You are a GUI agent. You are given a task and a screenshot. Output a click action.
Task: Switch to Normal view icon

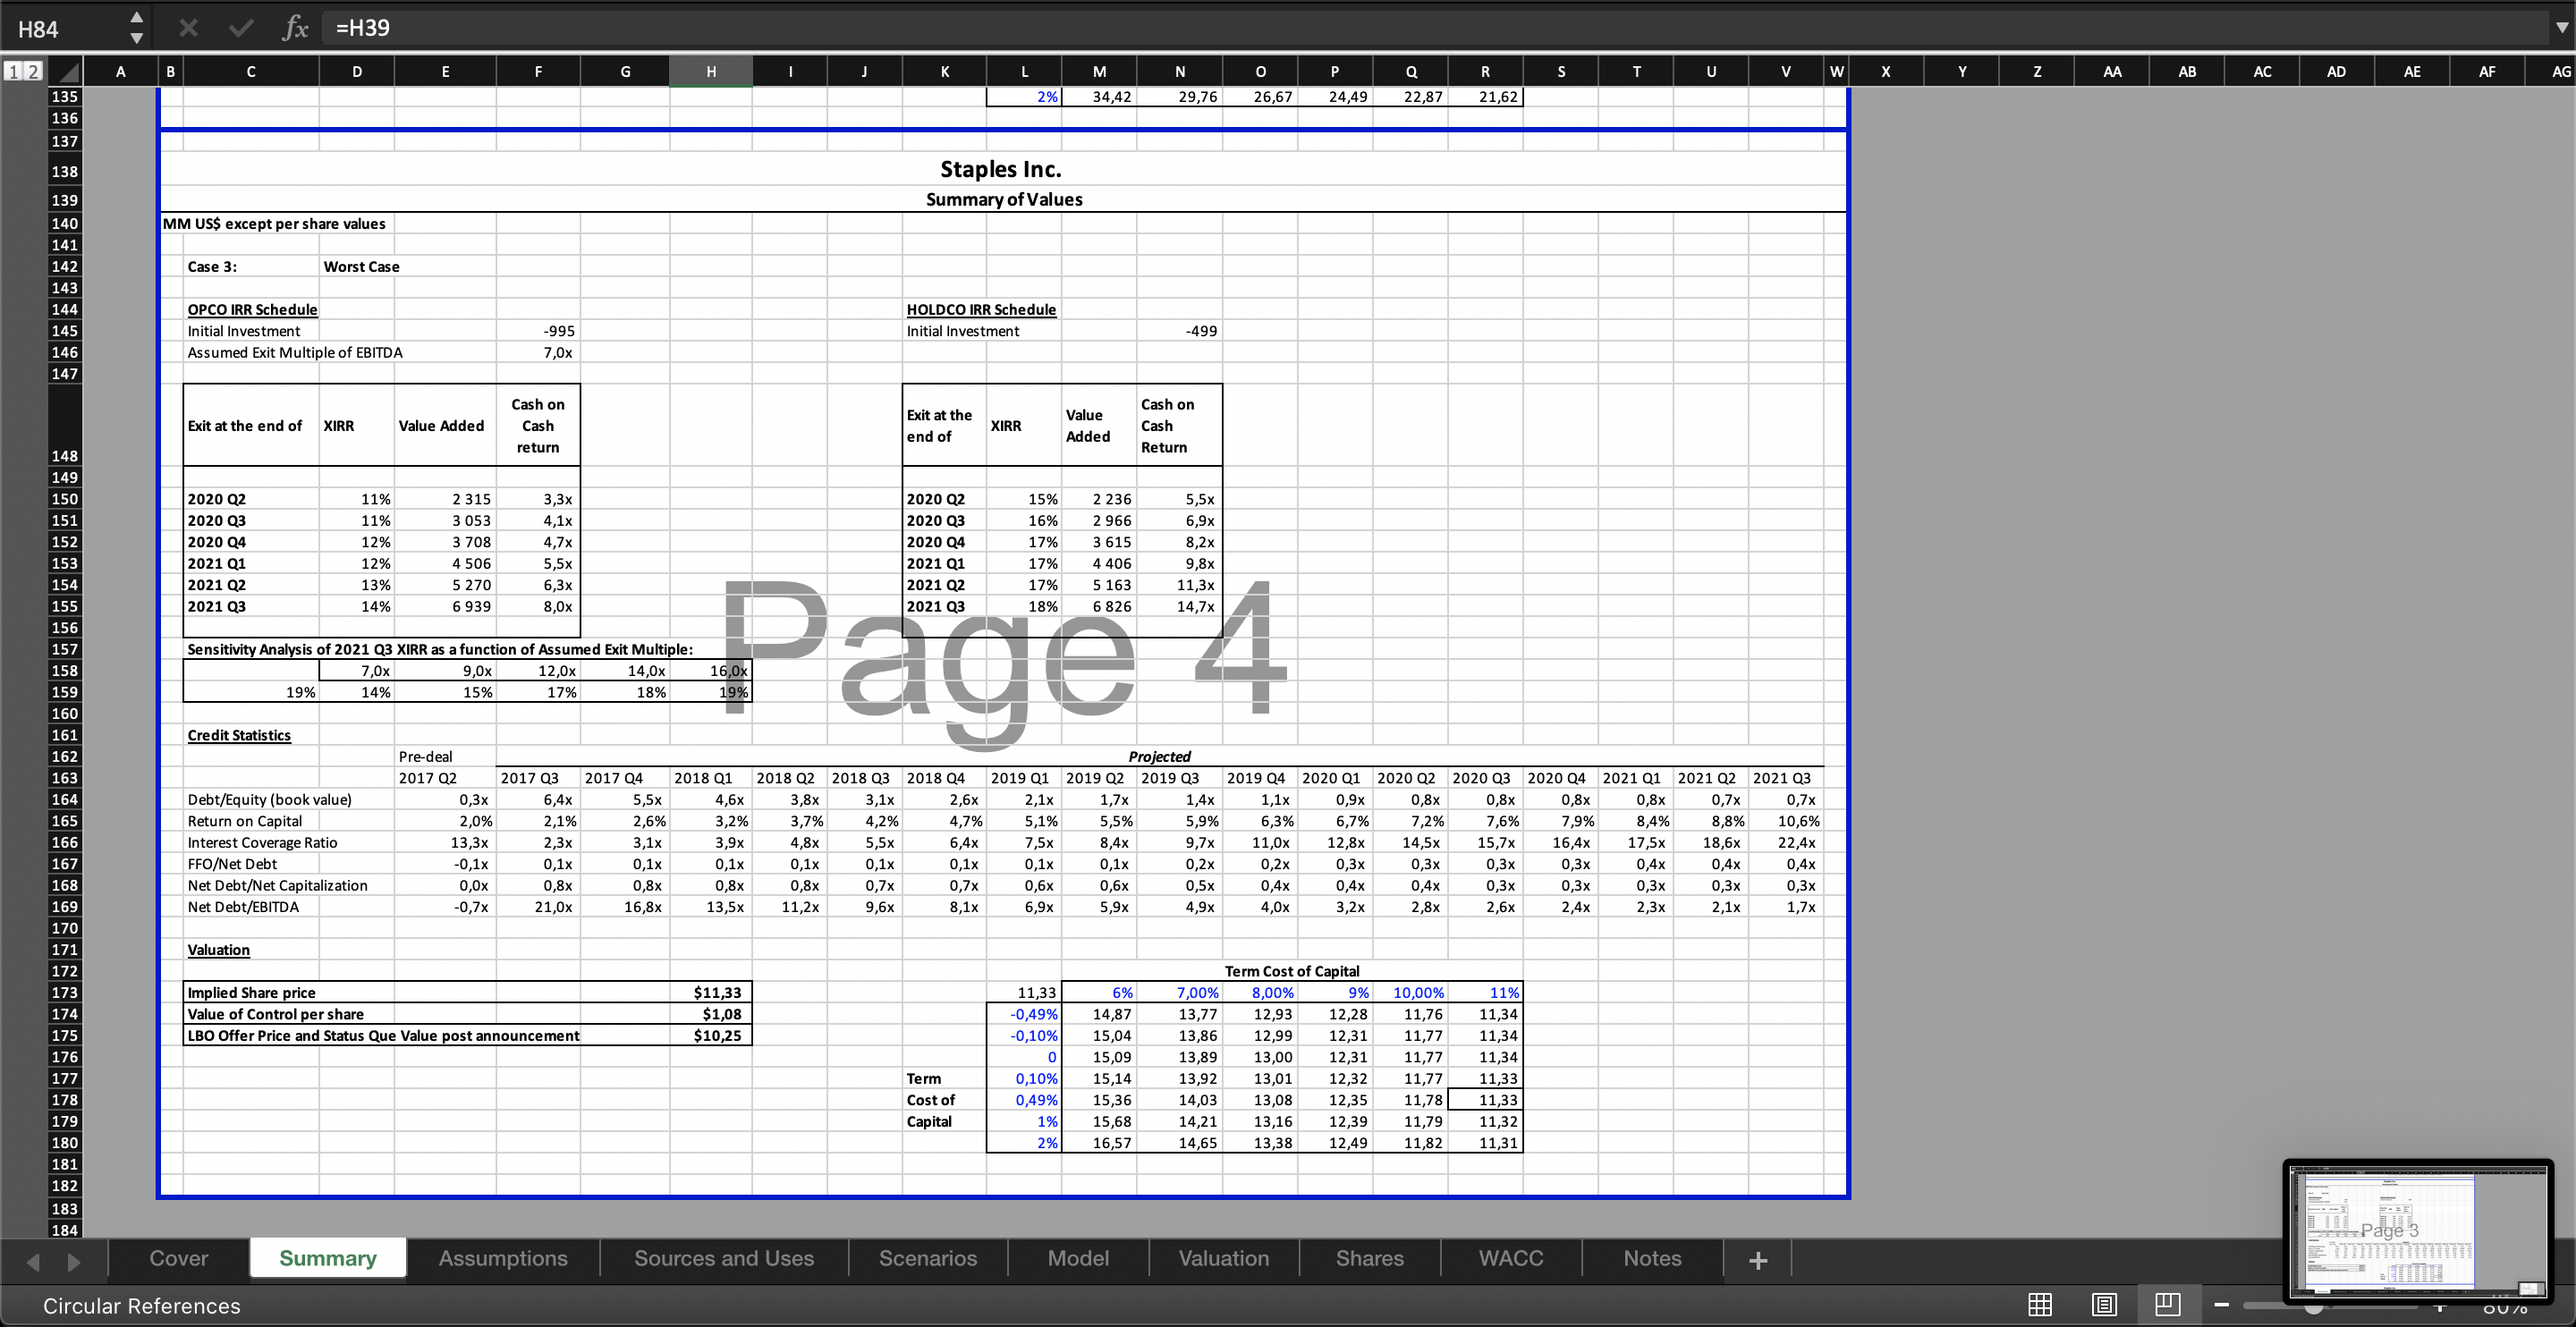click(x=2040, y=1304)
